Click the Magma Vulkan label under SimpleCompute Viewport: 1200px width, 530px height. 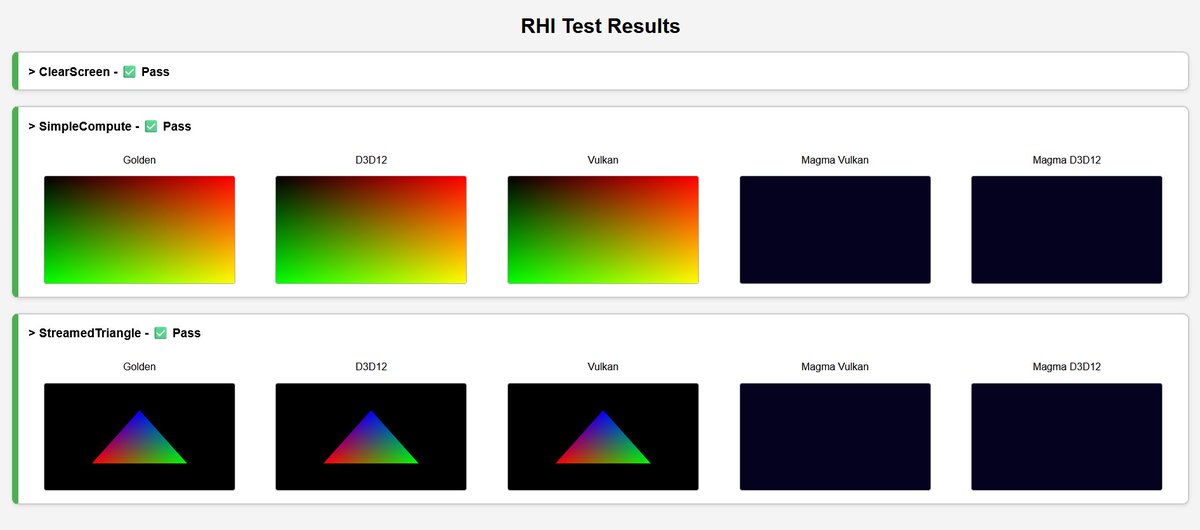835,160
